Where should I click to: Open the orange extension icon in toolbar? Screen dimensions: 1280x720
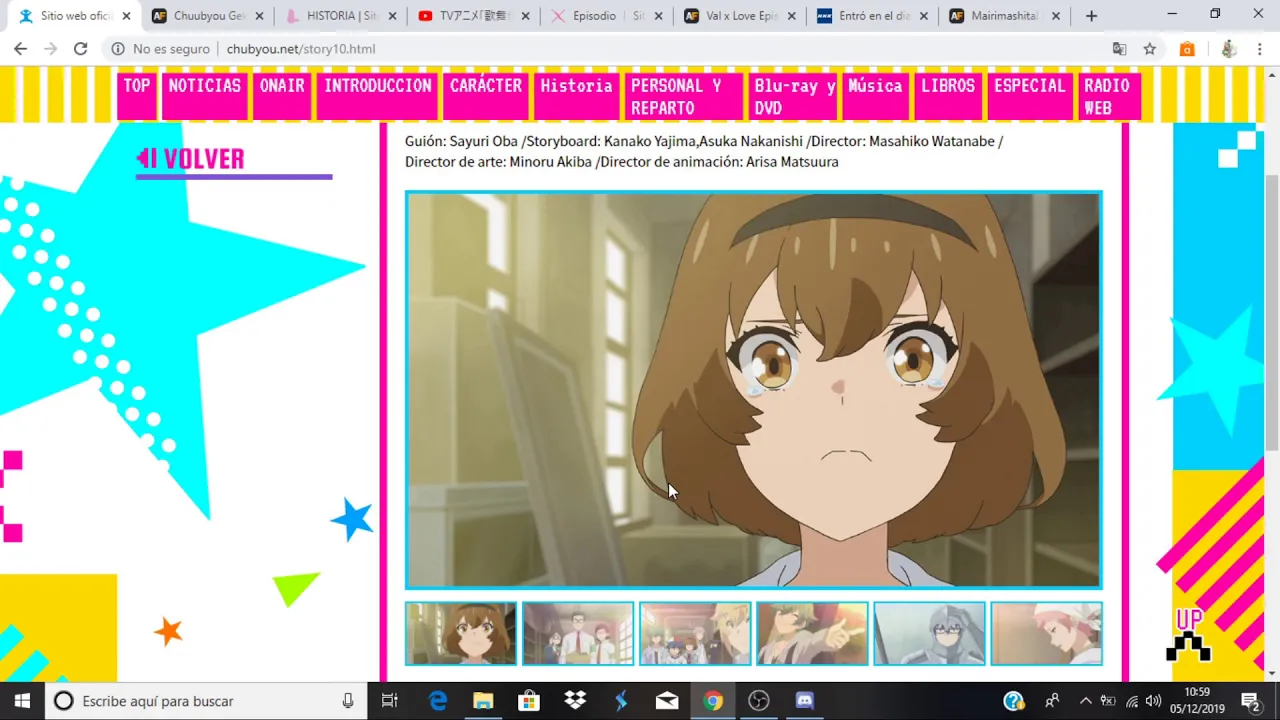(1187, 49)
